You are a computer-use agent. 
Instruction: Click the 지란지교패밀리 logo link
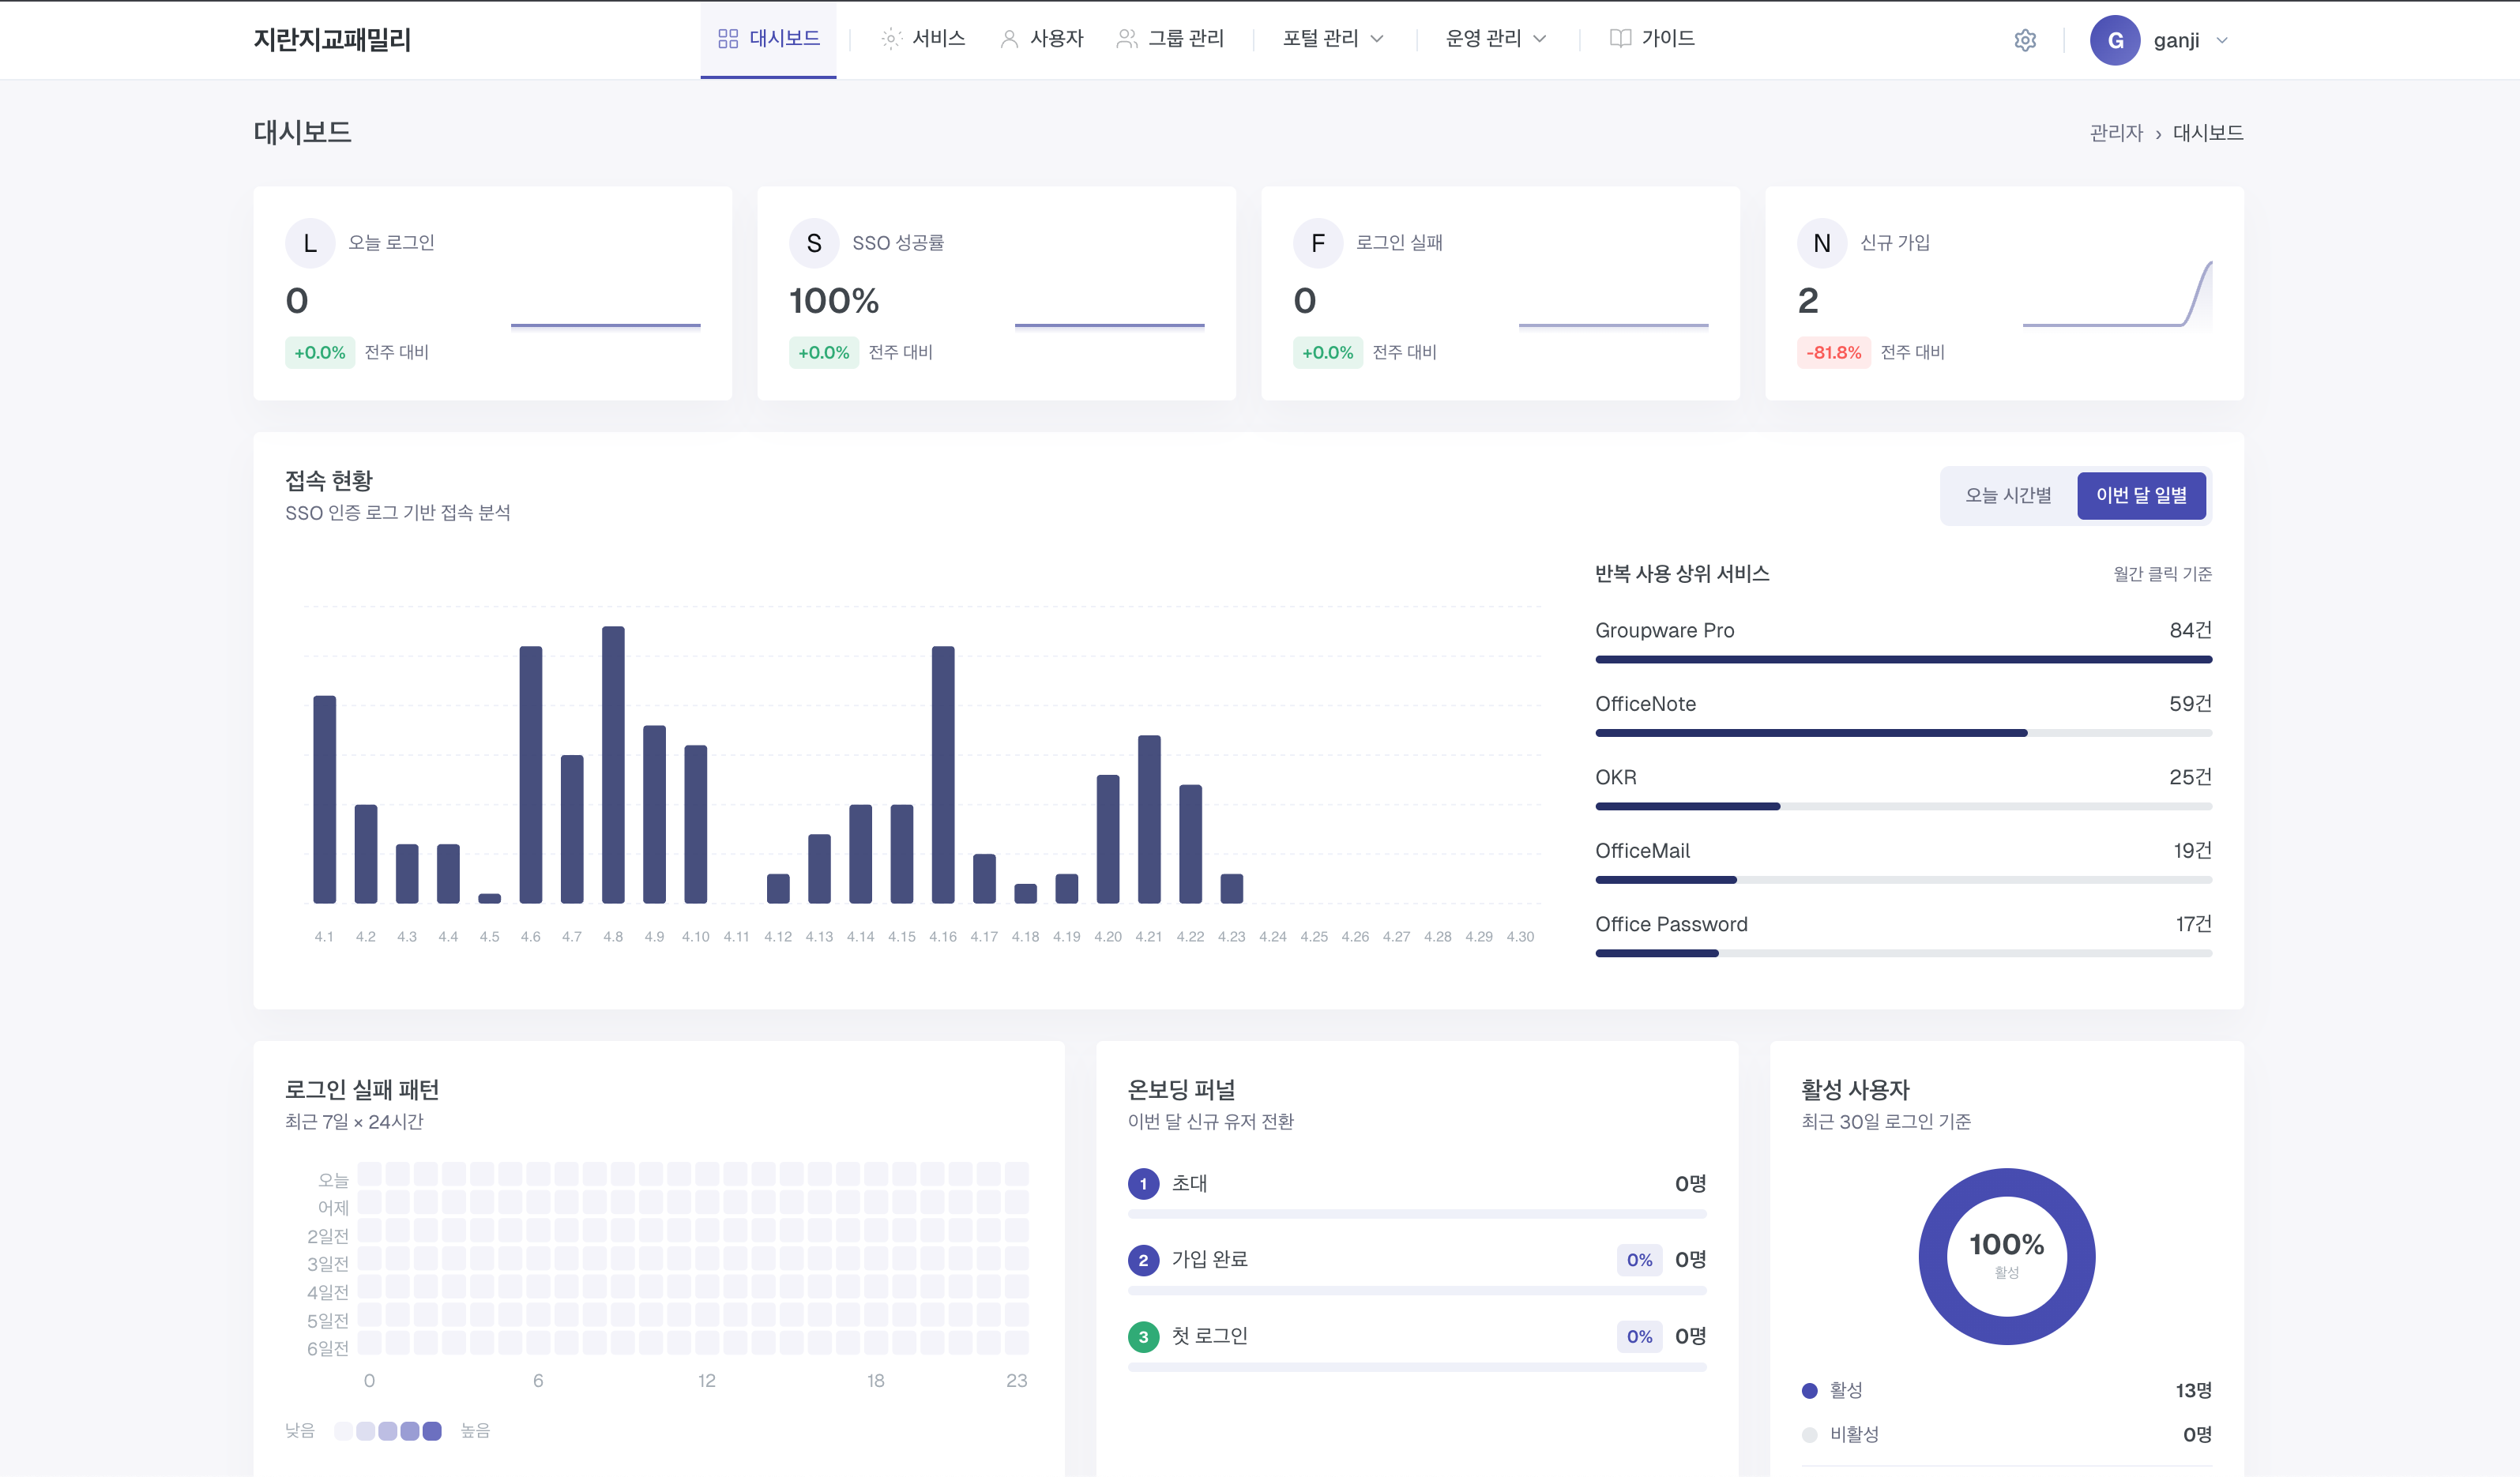(332, 40)
